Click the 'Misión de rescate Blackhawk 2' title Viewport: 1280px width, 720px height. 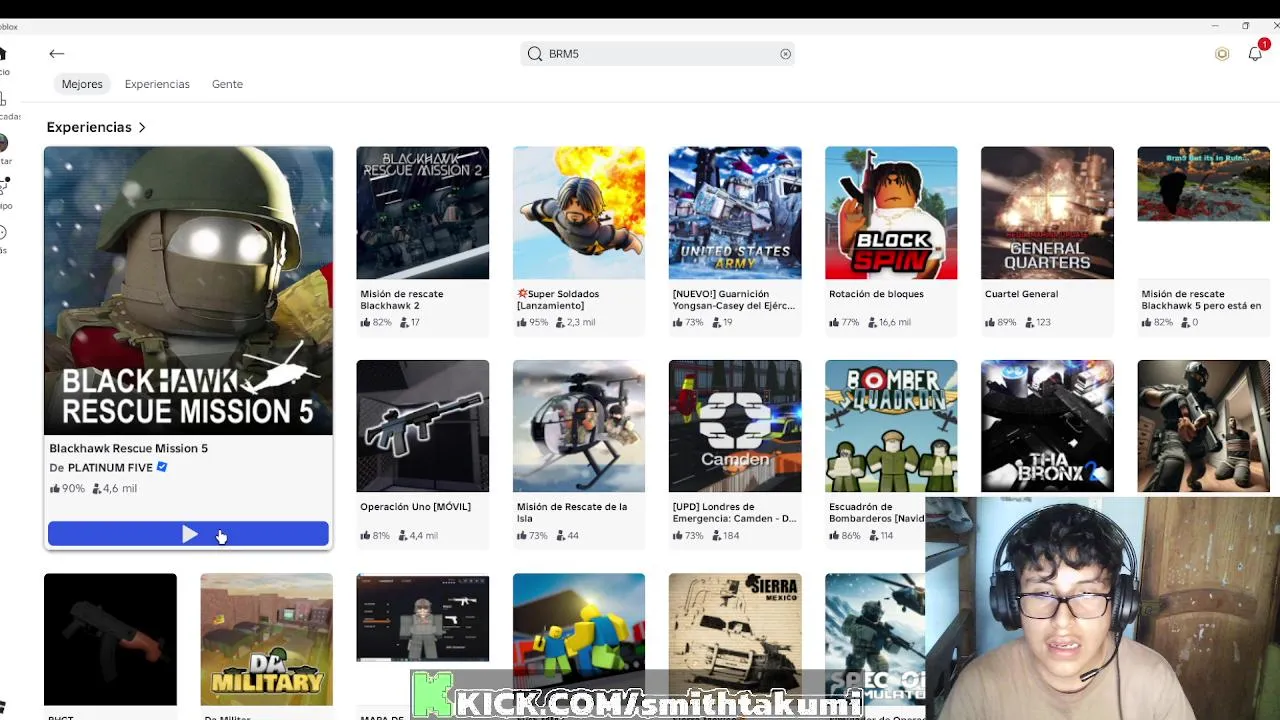[402, 299]
